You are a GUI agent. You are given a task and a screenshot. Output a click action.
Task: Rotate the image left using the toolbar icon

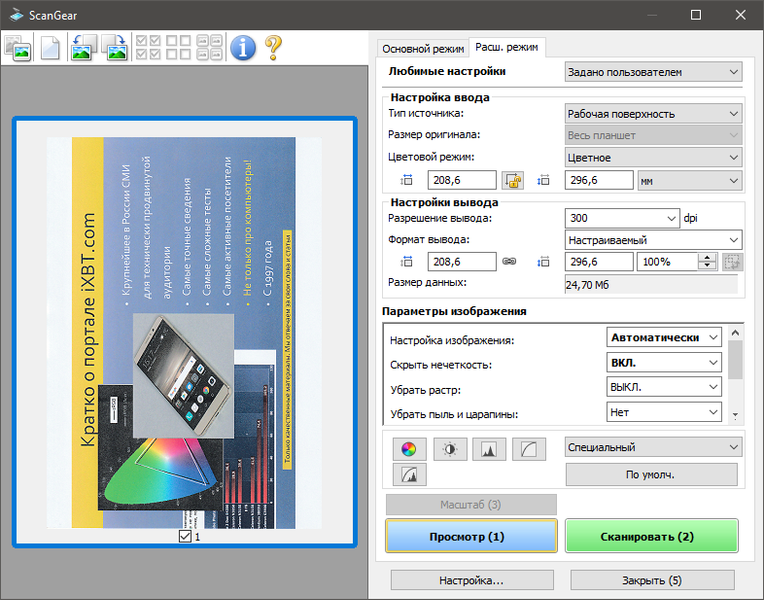pos(84,48)
